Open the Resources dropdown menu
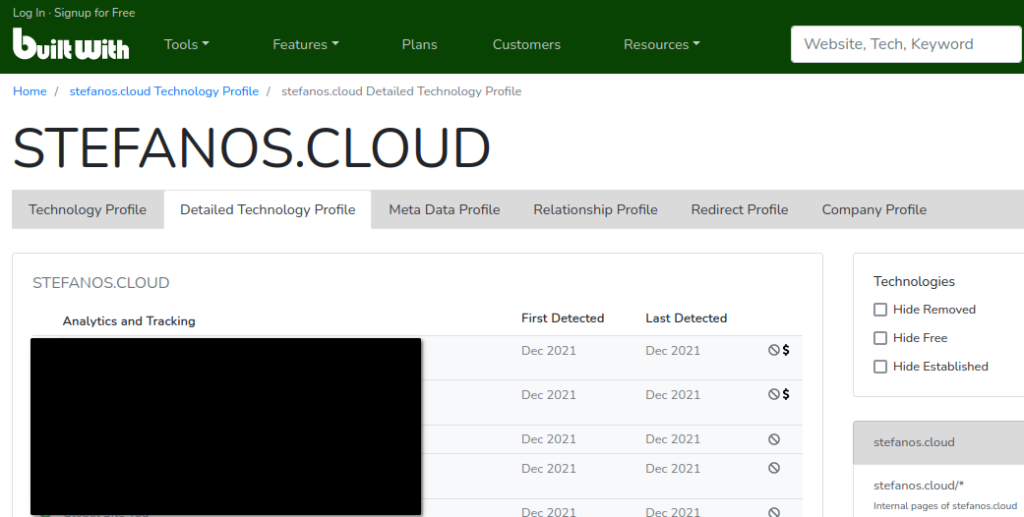1024x517 pixels. click(662, 44)
